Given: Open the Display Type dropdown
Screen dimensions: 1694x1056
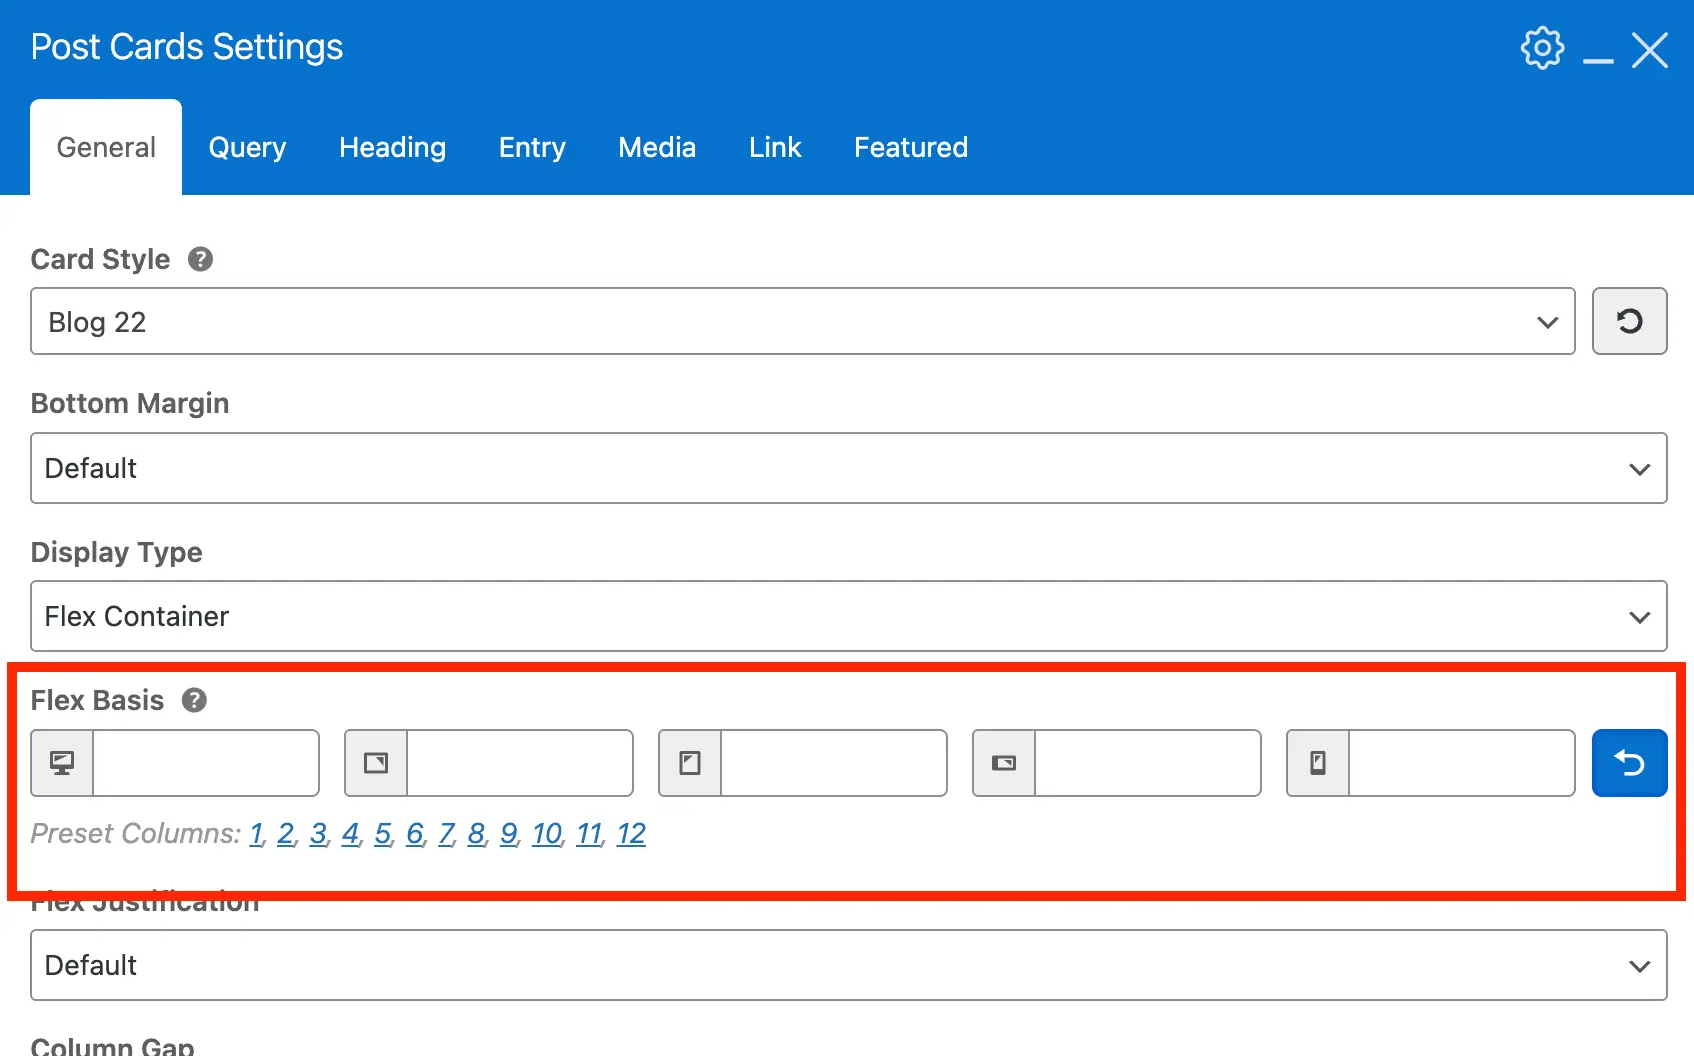Looking at the screenshot, I should (848, 616).
